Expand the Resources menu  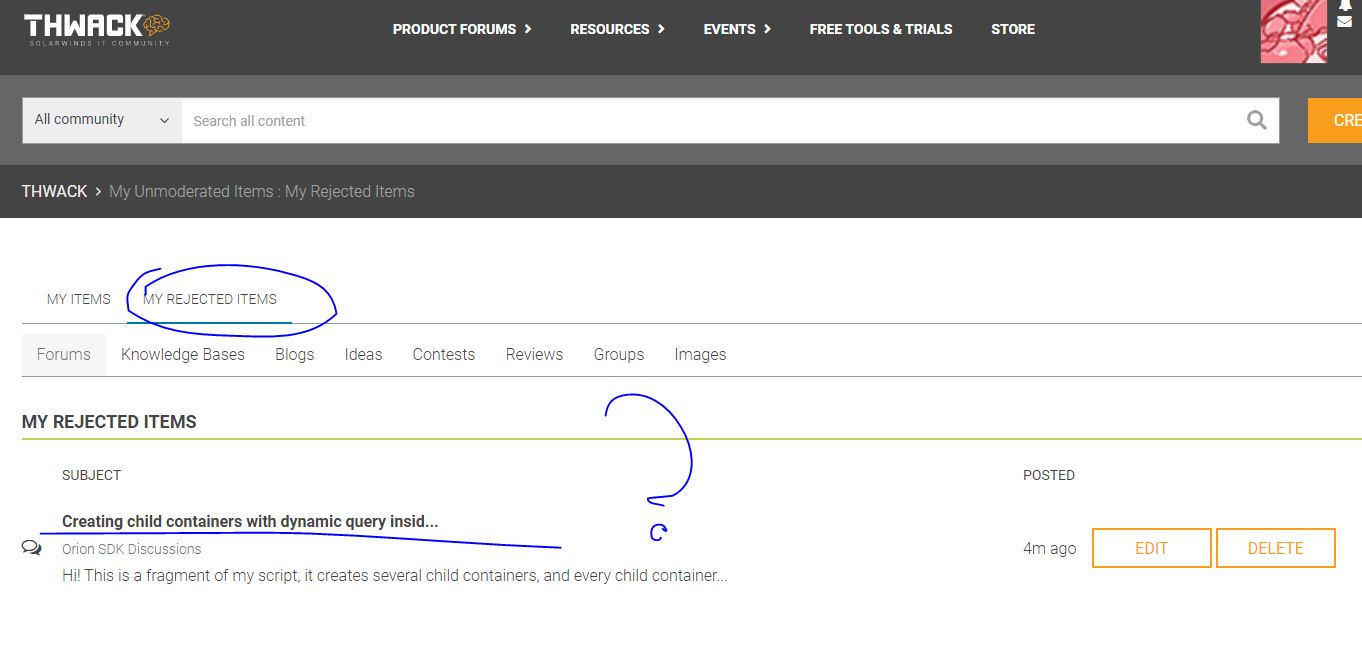click(x=617, y=29)
